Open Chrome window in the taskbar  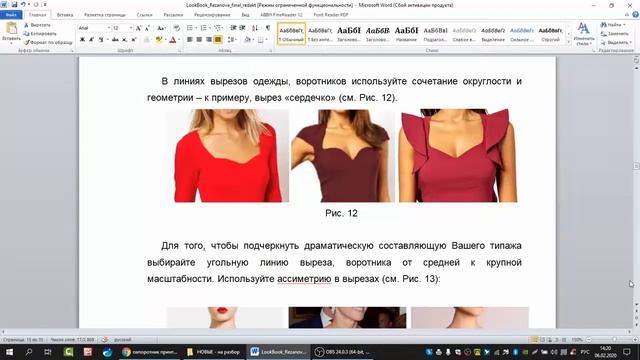pyautogui.click(x=149, y=351)
